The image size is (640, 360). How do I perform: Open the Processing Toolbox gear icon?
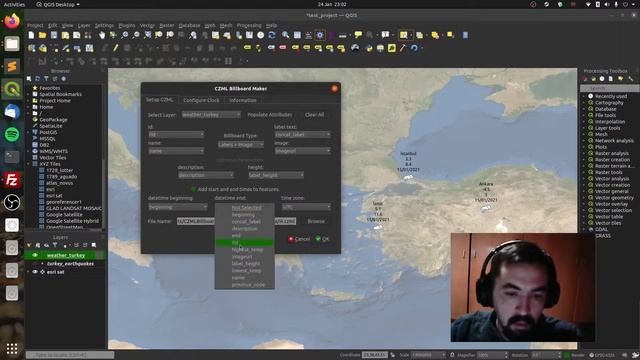coord(320,36)
